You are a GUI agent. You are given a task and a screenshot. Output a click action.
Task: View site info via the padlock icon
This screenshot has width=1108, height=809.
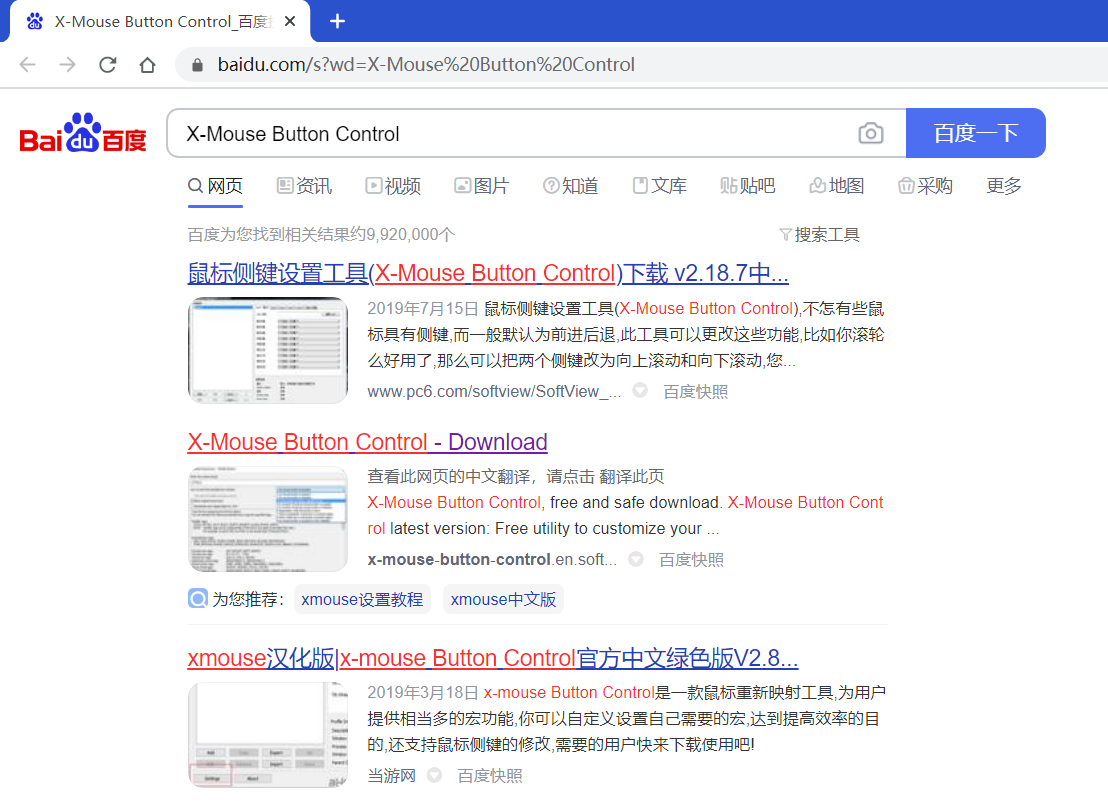click(x=196, y=64)
